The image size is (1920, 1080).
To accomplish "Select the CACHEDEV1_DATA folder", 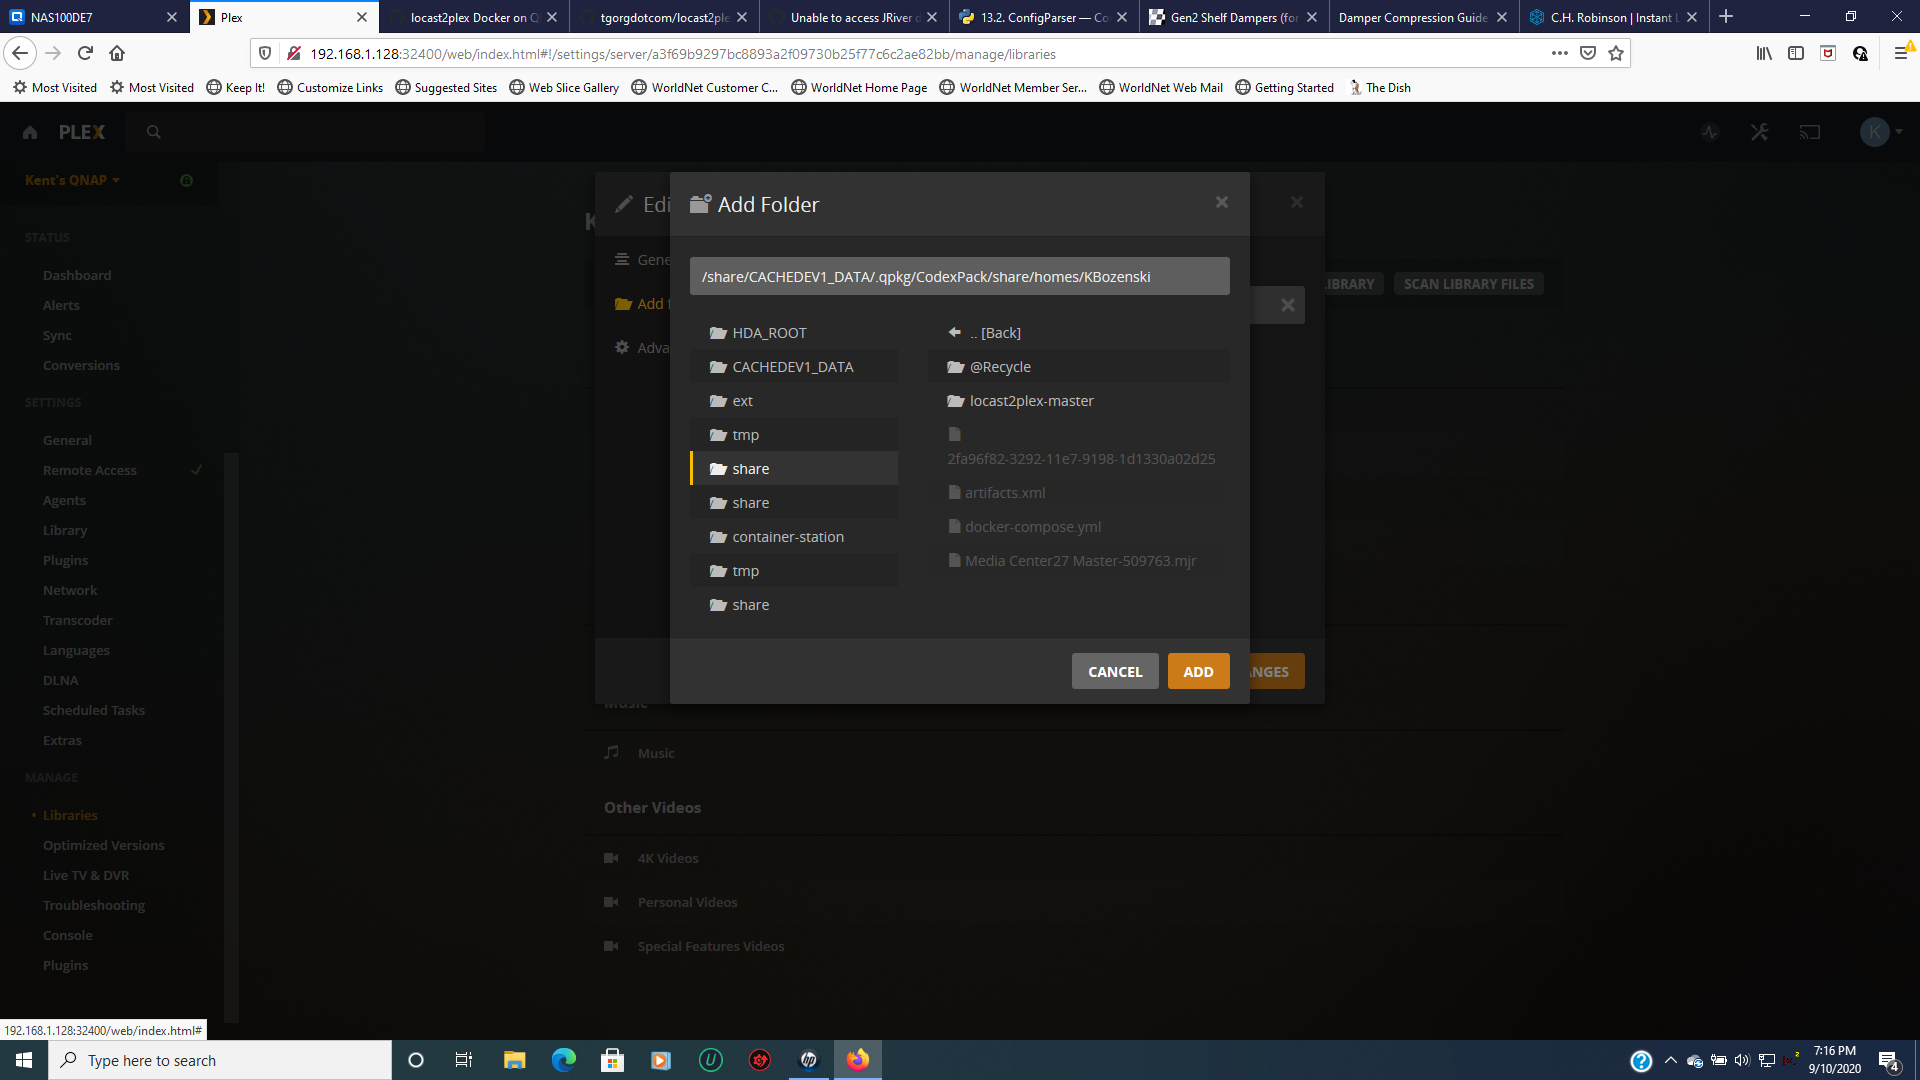I will point(793,366).
